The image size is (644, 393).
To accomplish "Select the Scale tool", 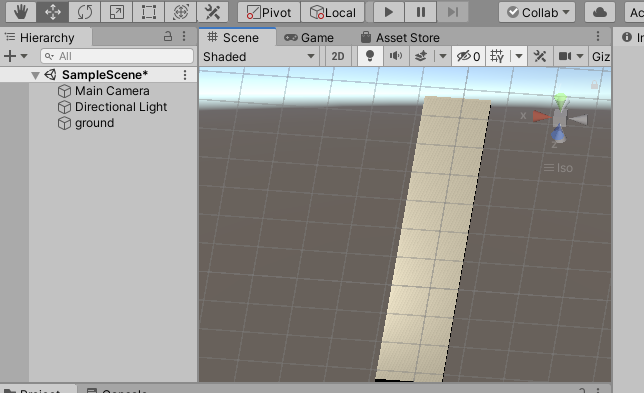I will click(117, 12).
